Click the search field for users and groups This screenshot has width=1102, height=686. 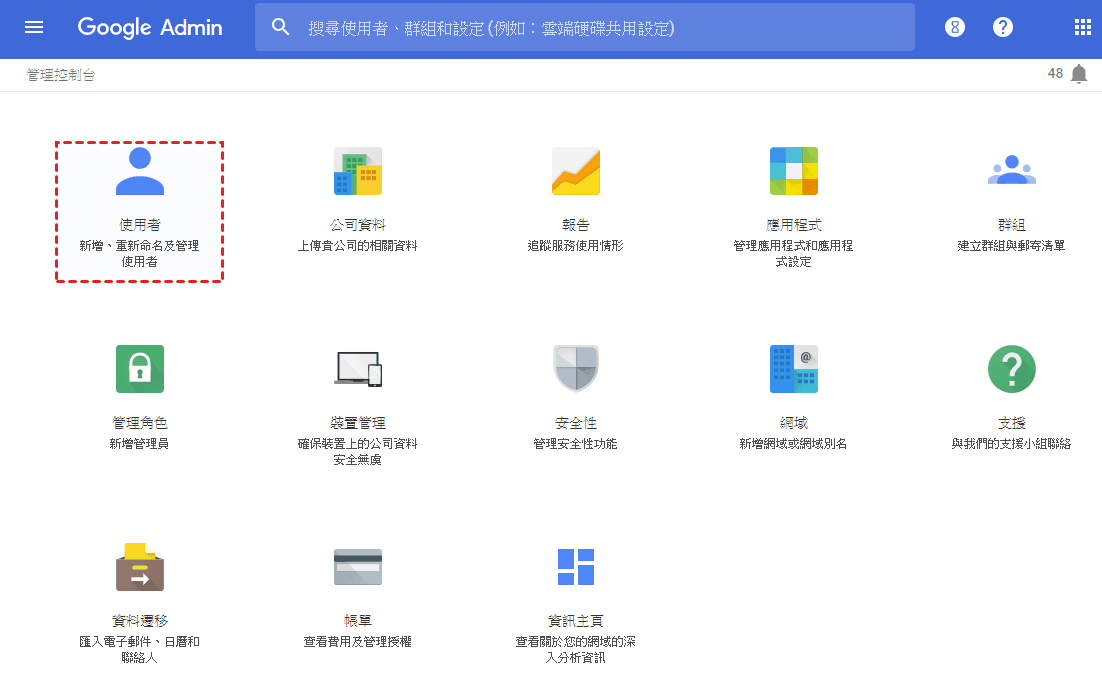(x=600, y=28)
